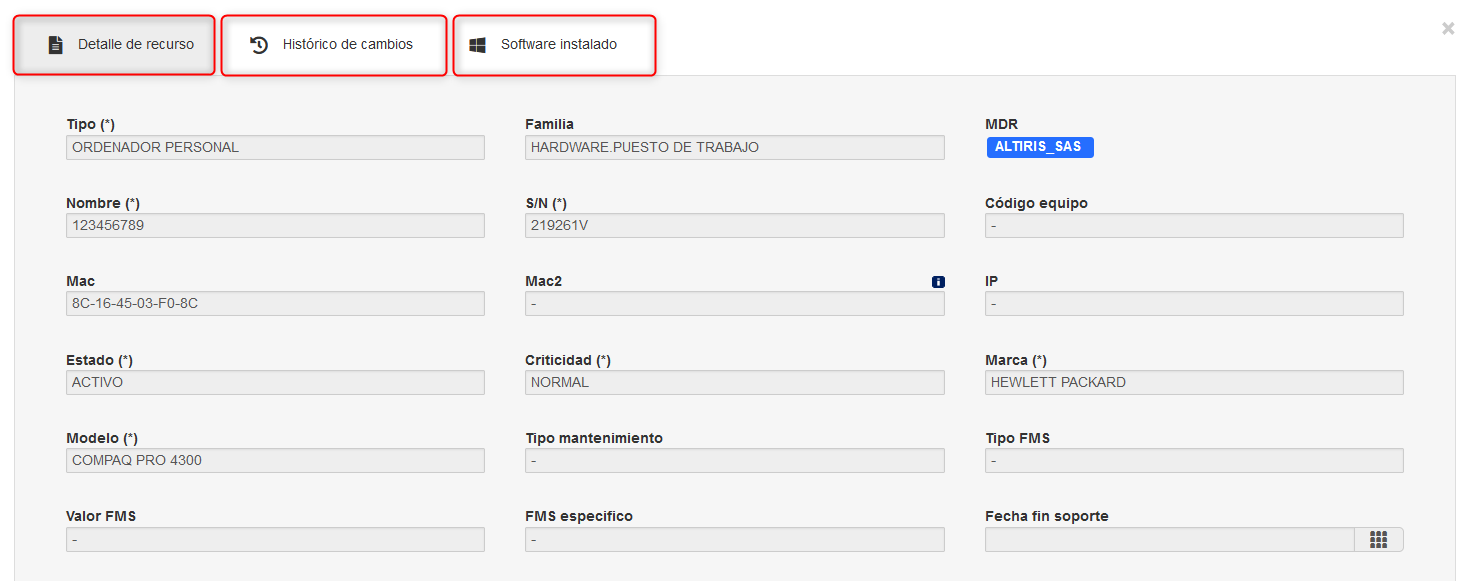The height and width of the screenshot is (581, 1475).
Task: Click the document icon on Detalle de recurso
Action: pyautogui.click(x=56, y=45)
